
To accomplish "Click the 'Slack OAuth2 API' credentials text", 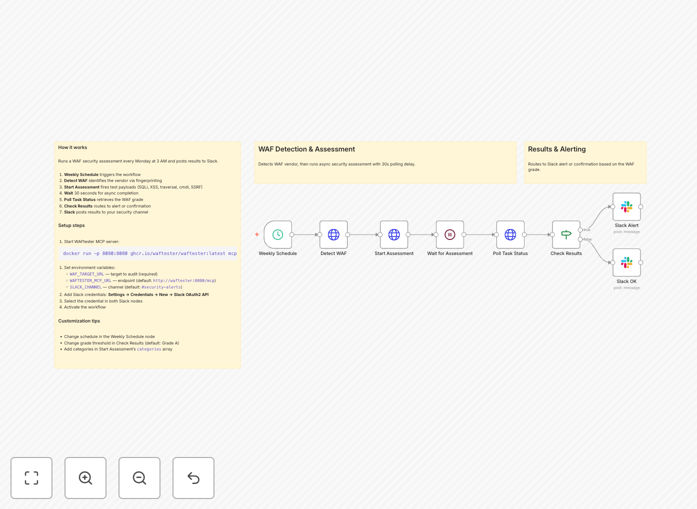I will tap(191, 295).
